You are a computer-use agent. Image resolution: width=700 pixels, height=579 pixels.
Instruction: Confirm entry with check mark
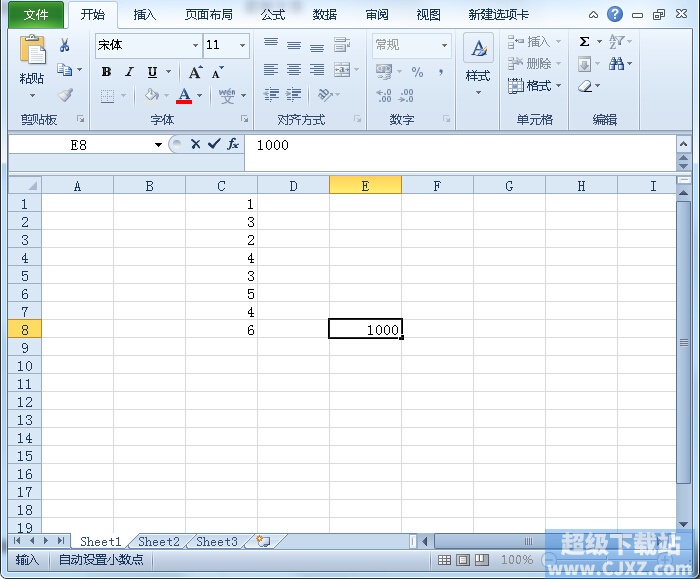tap(214, 144)
